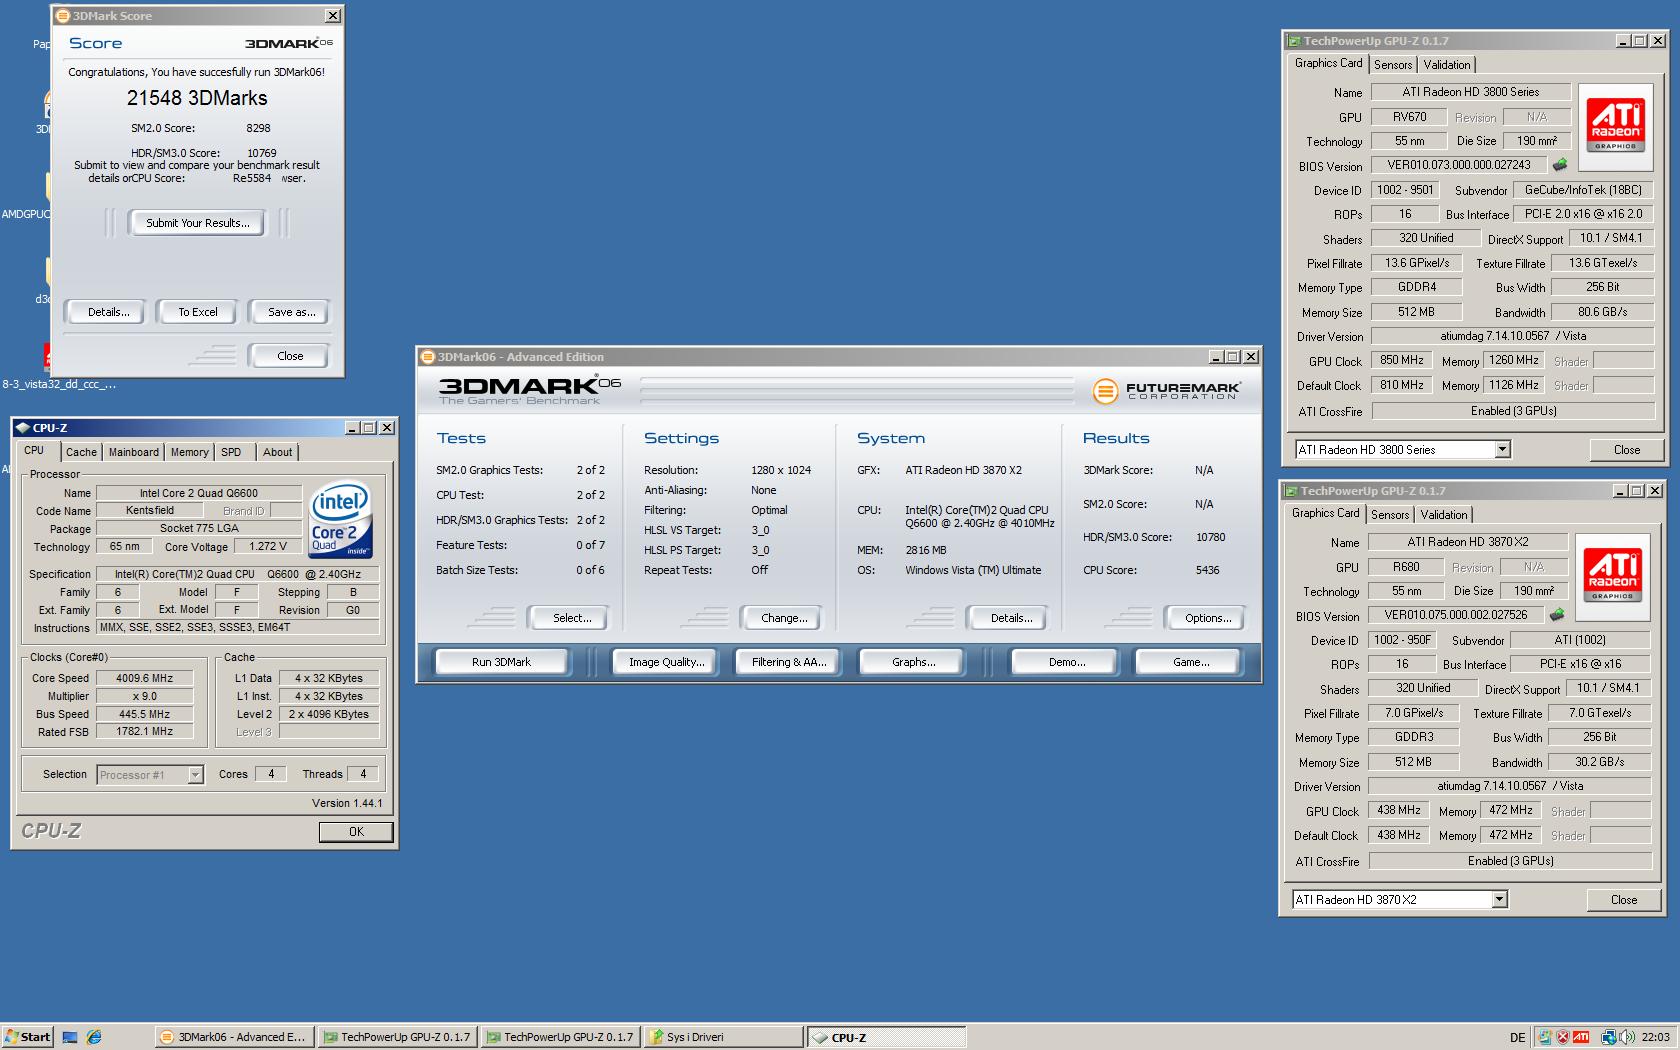
Task: Open Sensors tab in bottom GPU-Z window
Action: (1390, 515)
